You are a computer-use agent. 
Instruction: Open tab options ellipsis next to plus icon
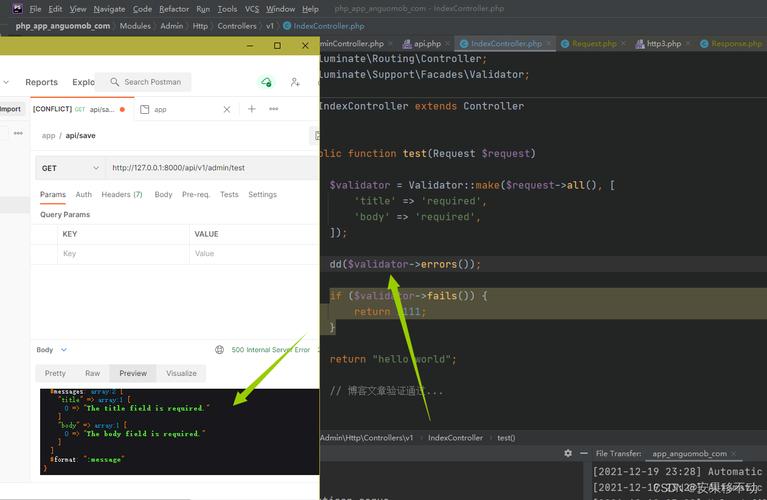(273, 109)
